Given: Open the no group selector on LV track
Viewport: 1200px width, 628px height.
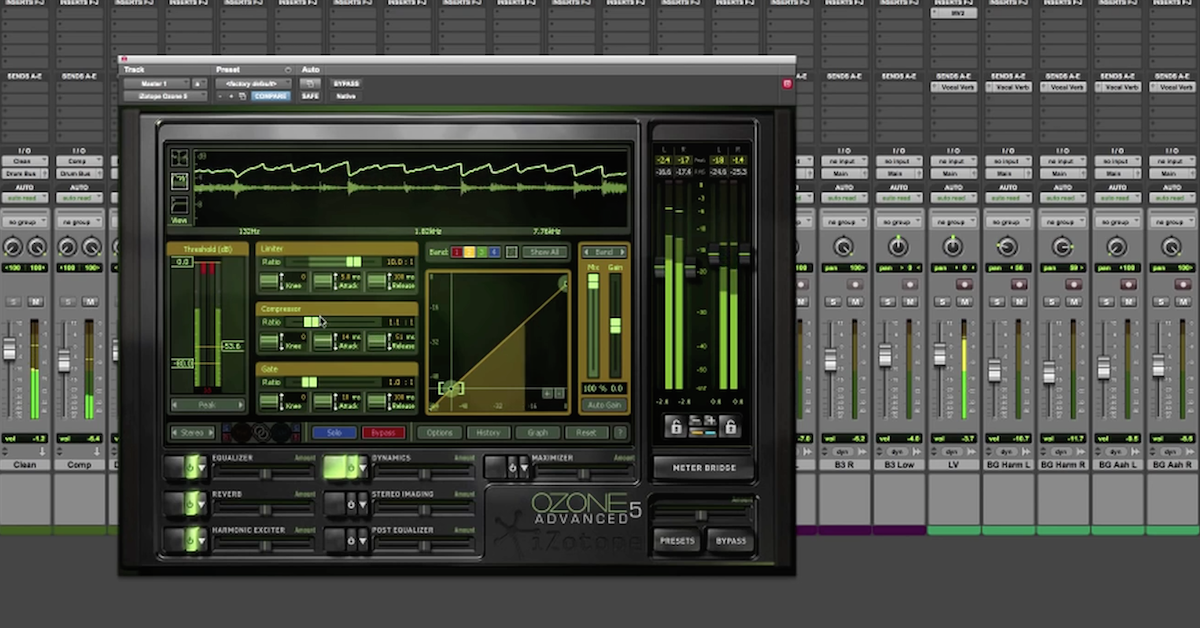Looking at the screenshot, I should 952,222.
